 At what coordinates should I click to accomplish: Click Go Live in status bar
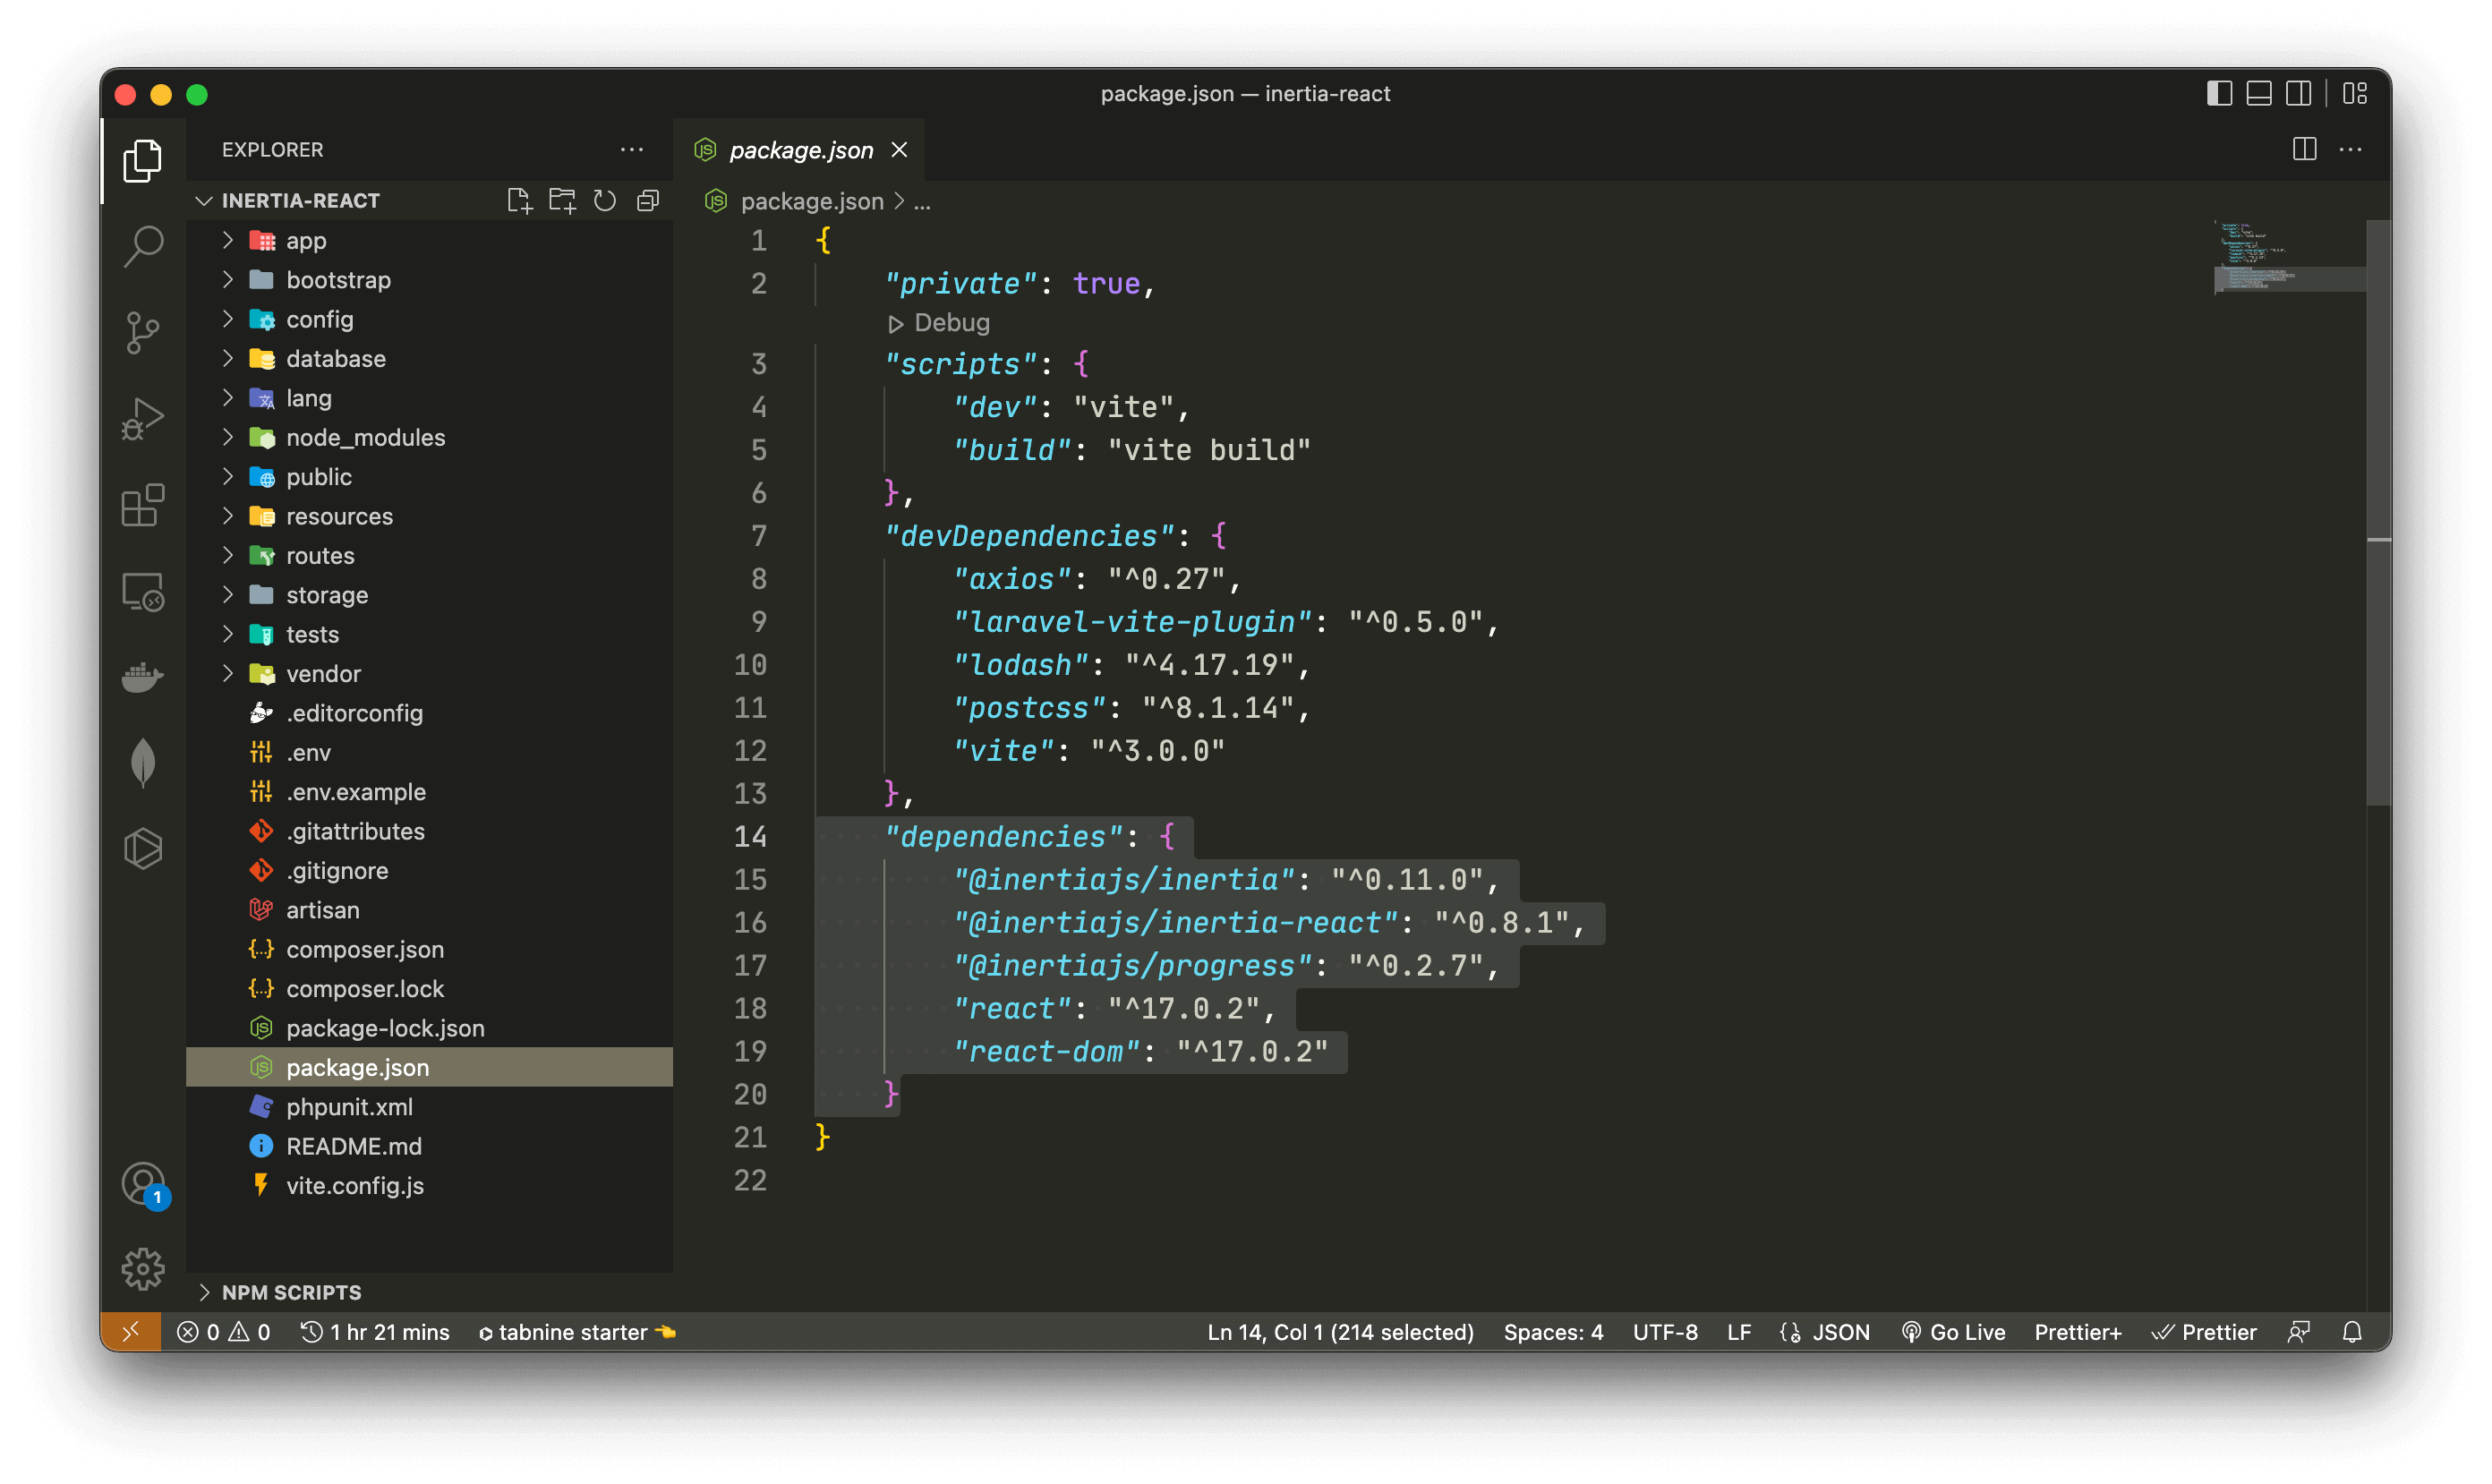point(1953,1332)
